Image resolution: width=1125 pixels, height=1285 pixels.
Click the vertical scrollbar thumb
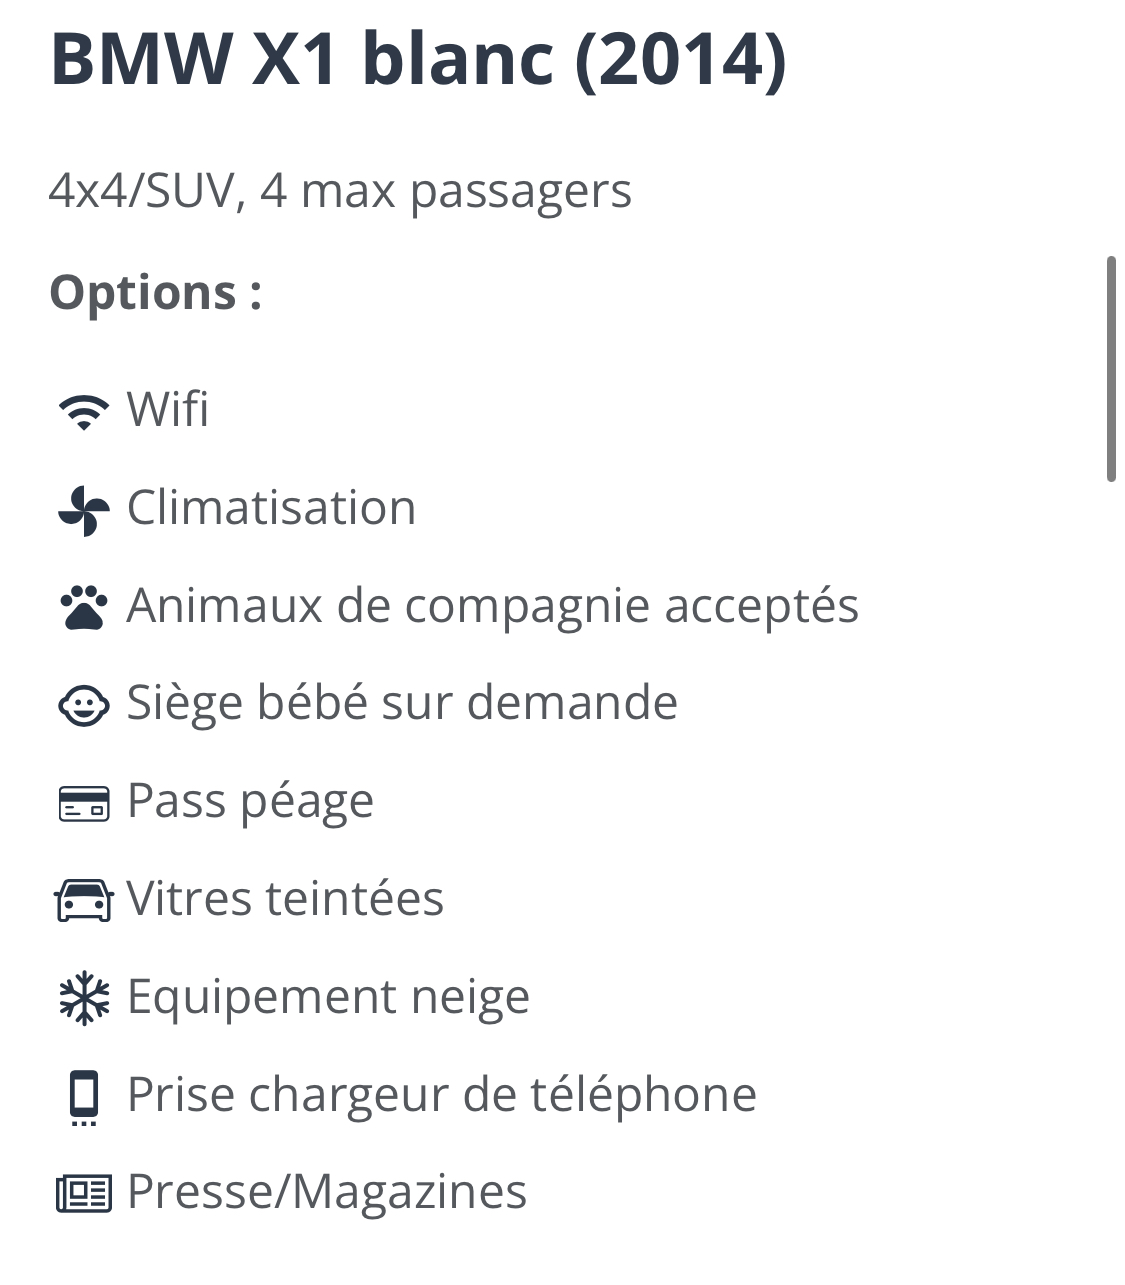coord(1111,370)
